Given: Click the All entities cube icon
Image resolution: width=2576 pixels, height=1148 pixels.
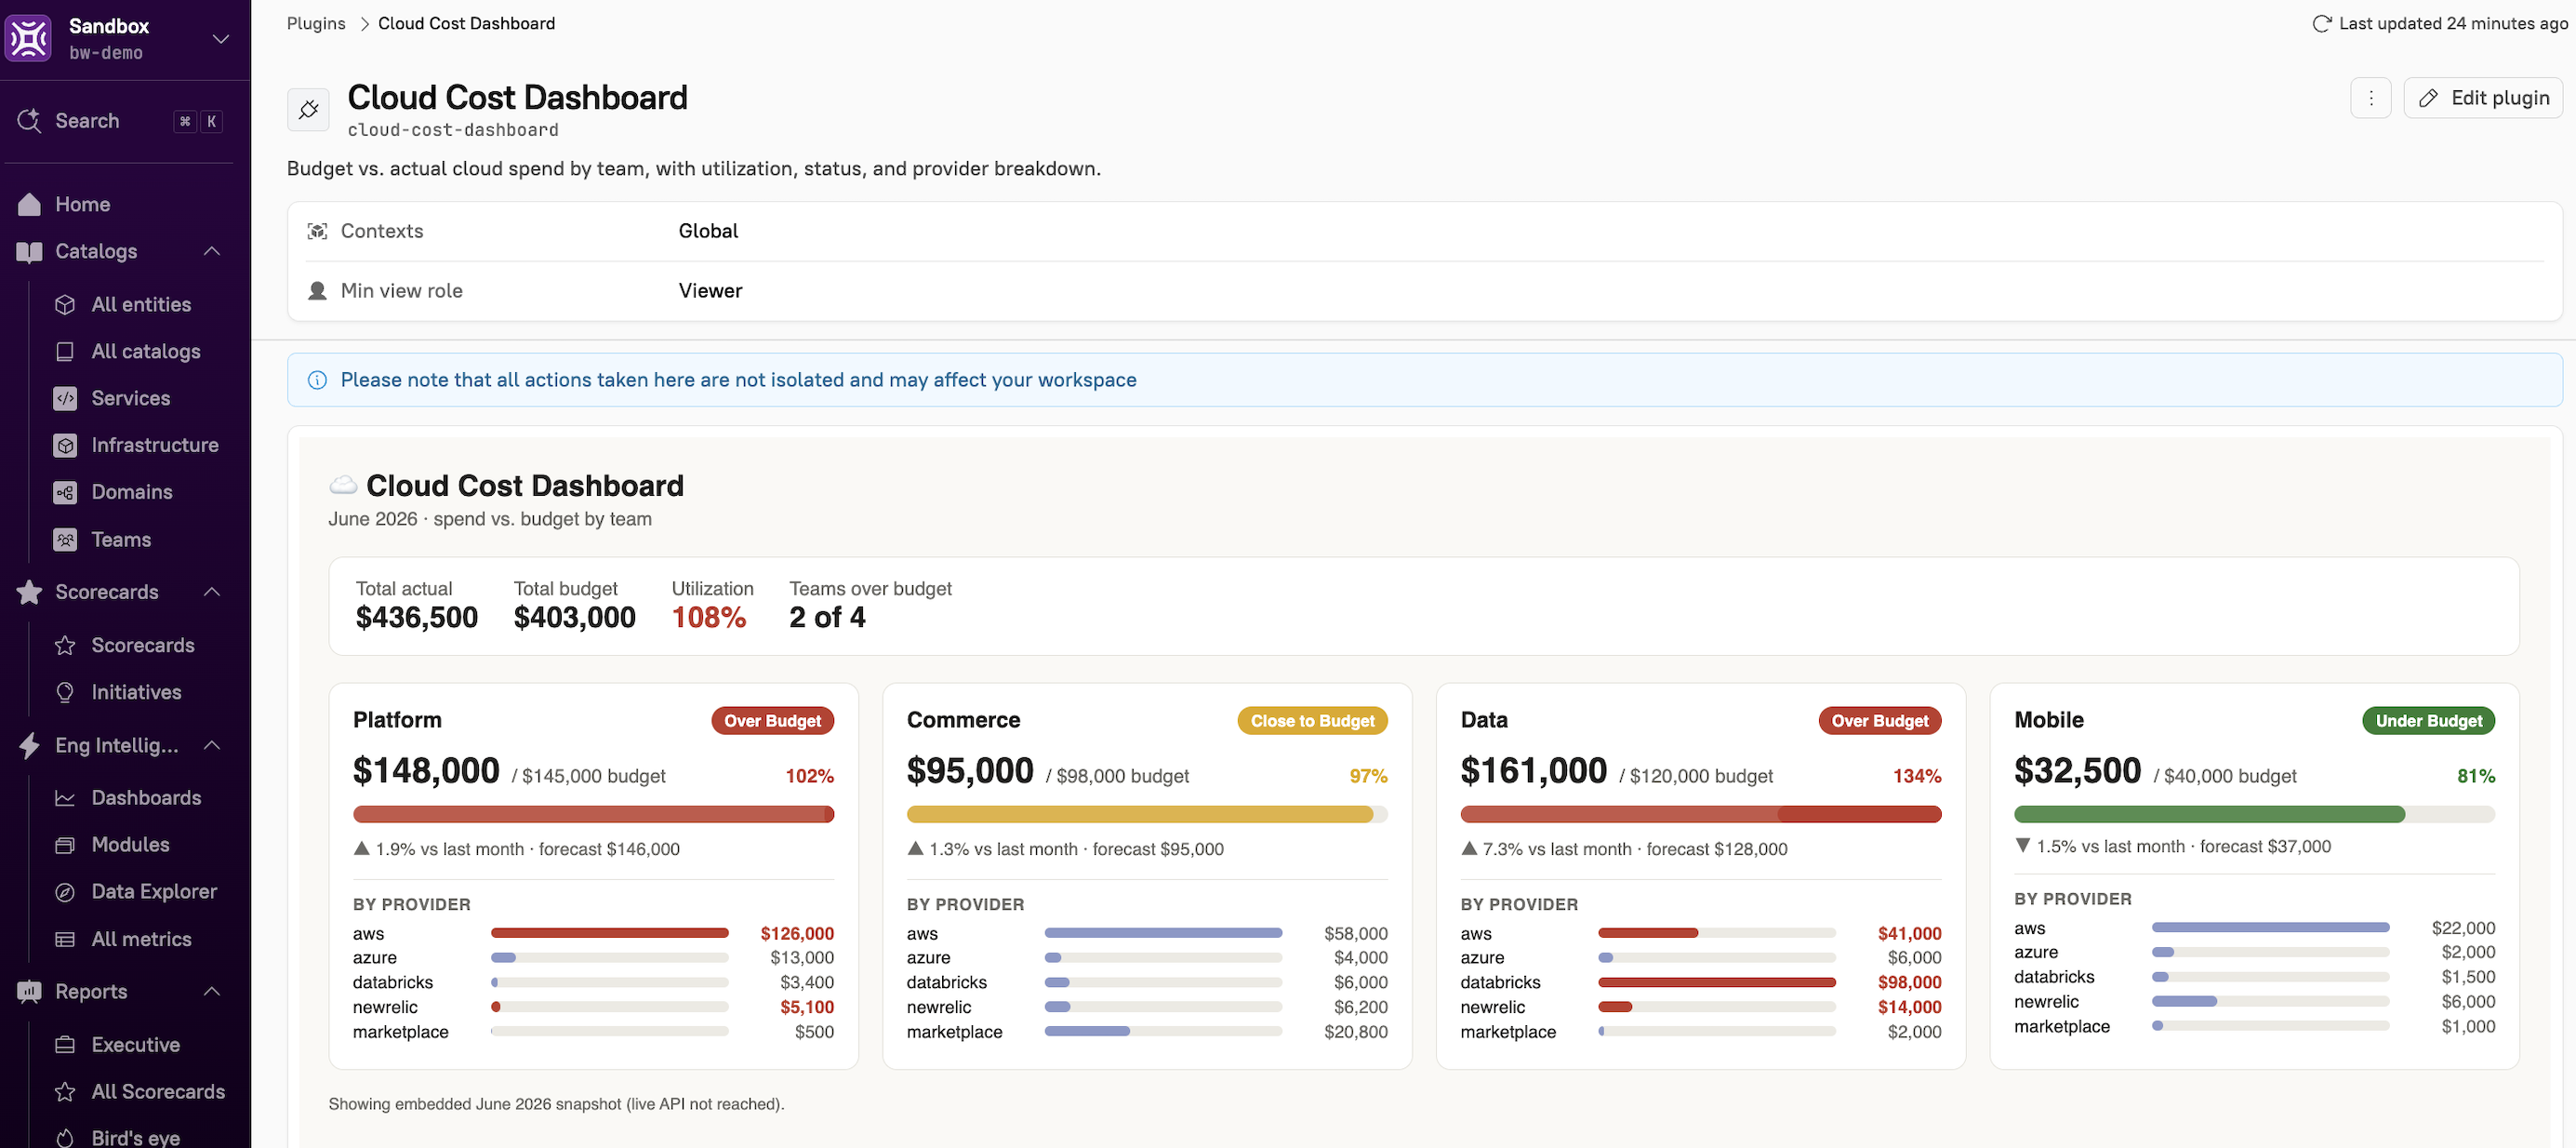Looking at the screenshot, I should tap(65, 304).
